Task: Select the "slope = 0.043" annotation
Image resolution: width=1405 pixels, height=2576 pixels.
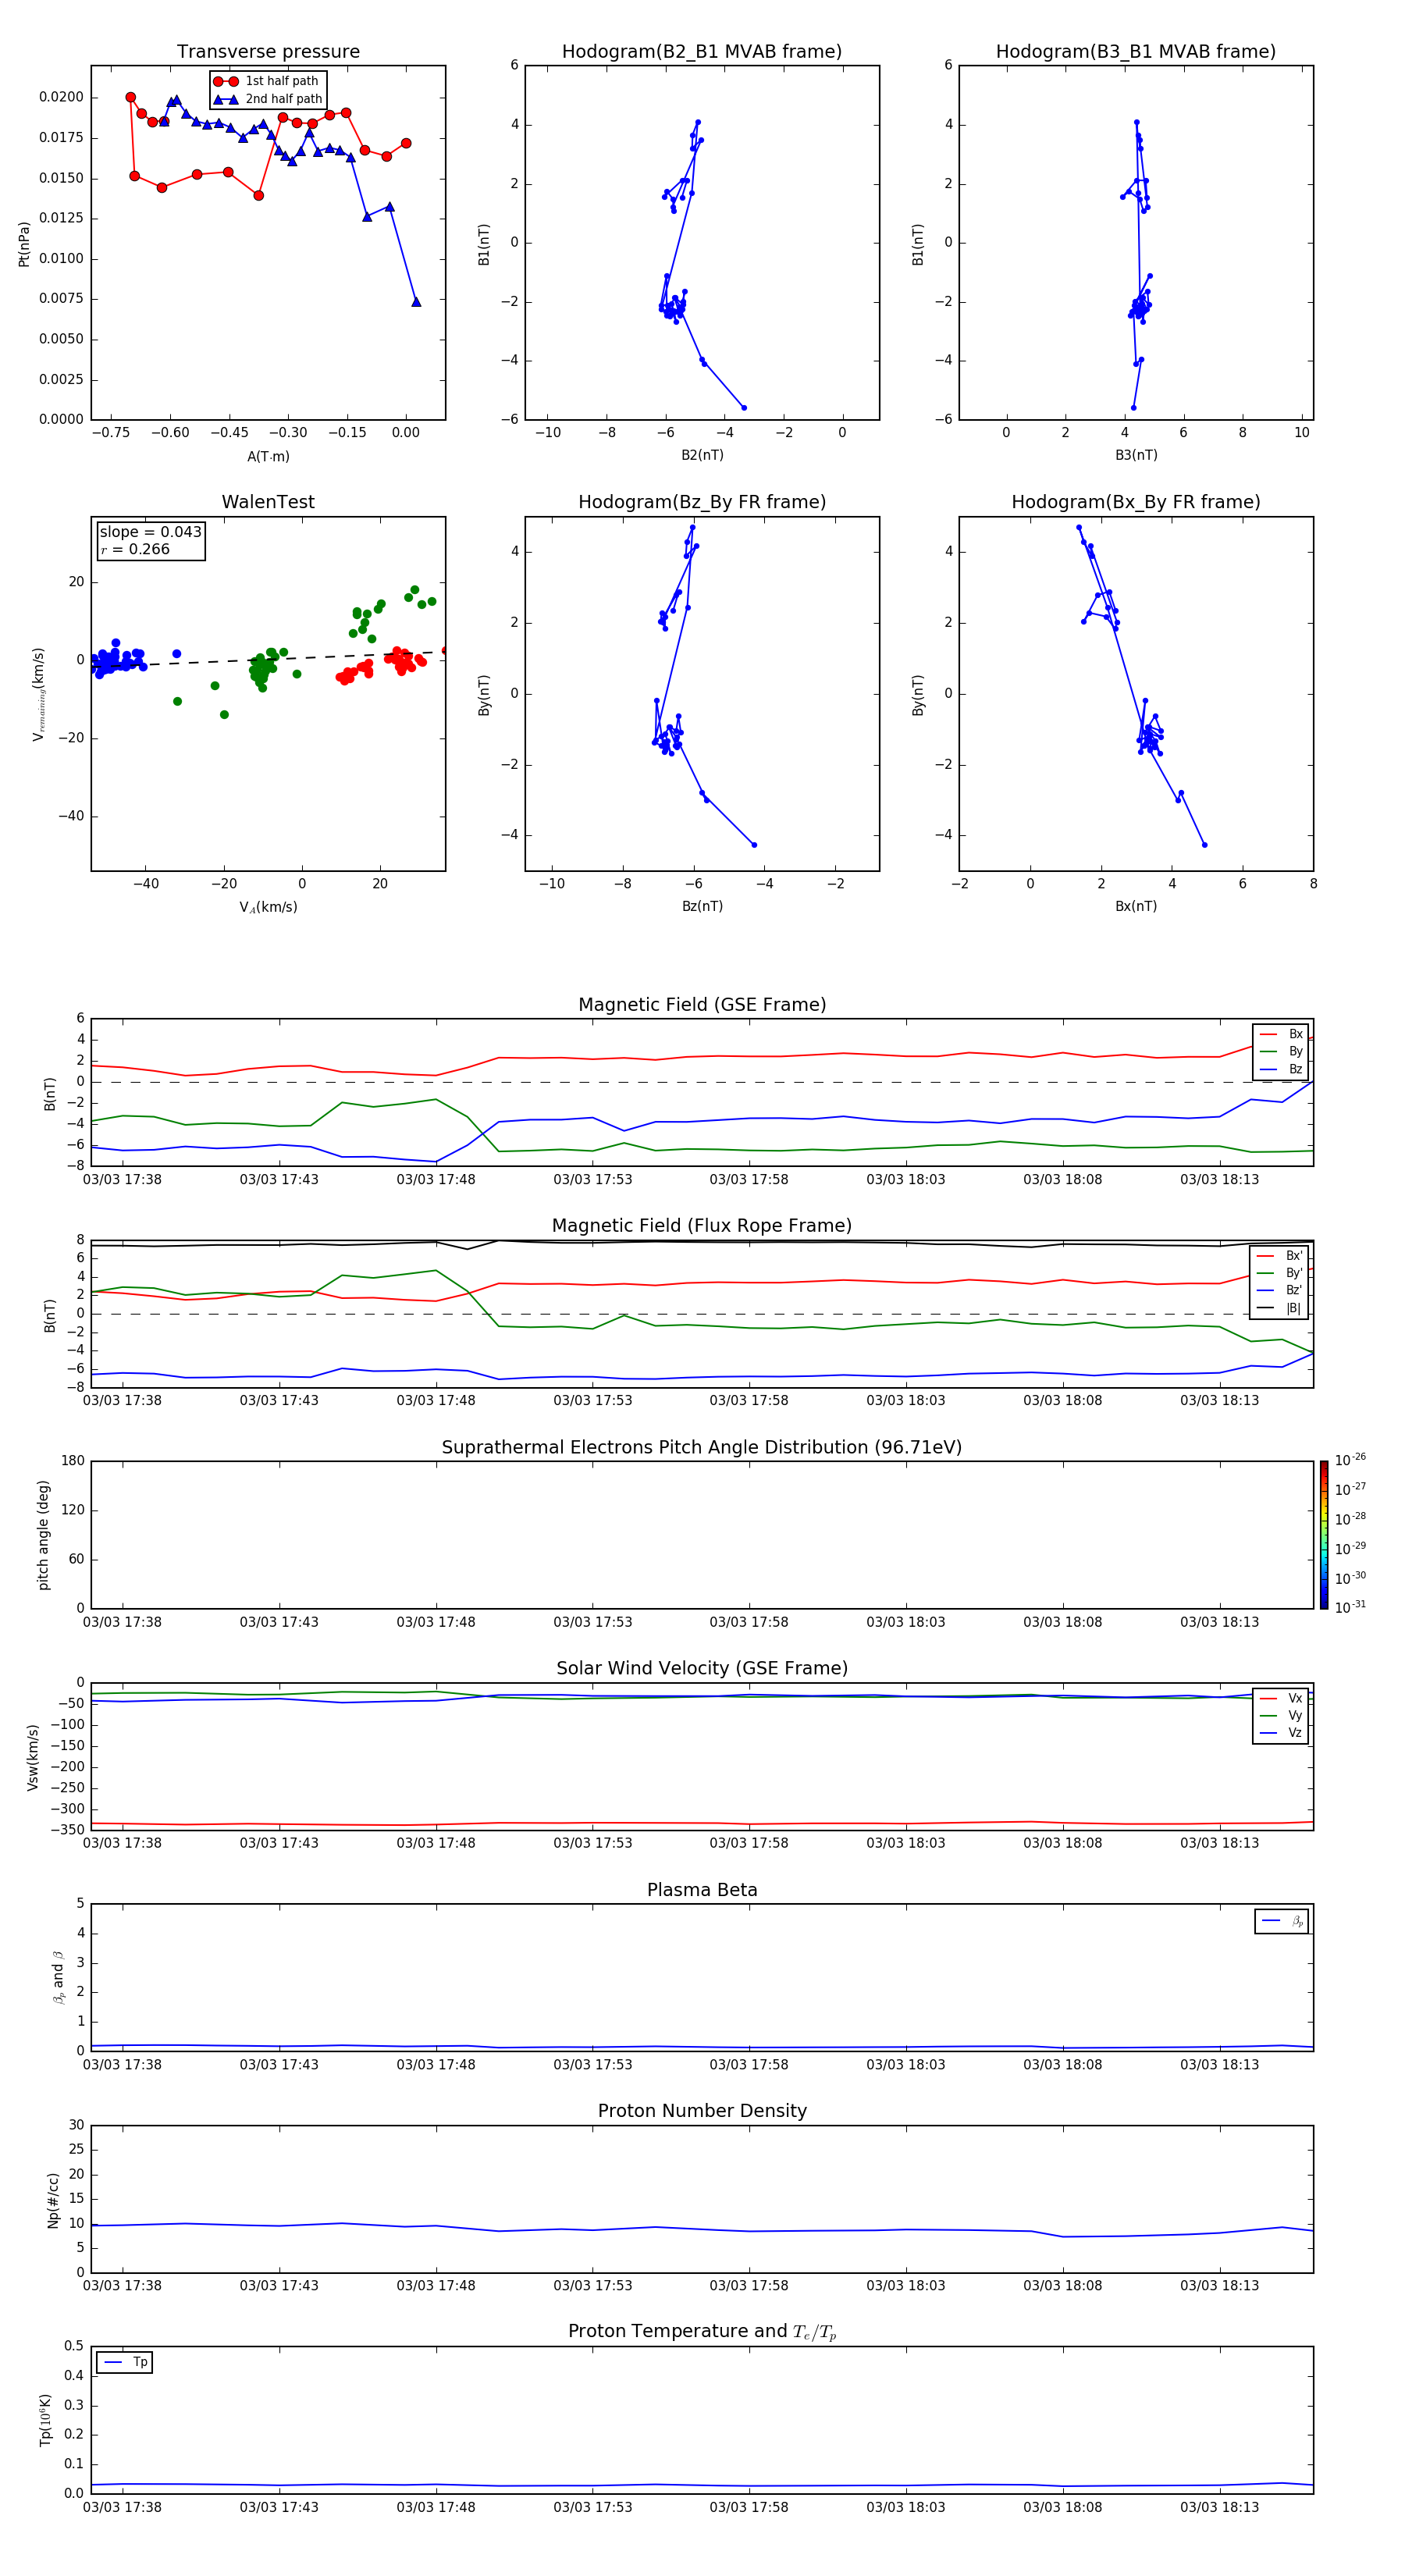Action: [x=151, y=532]
